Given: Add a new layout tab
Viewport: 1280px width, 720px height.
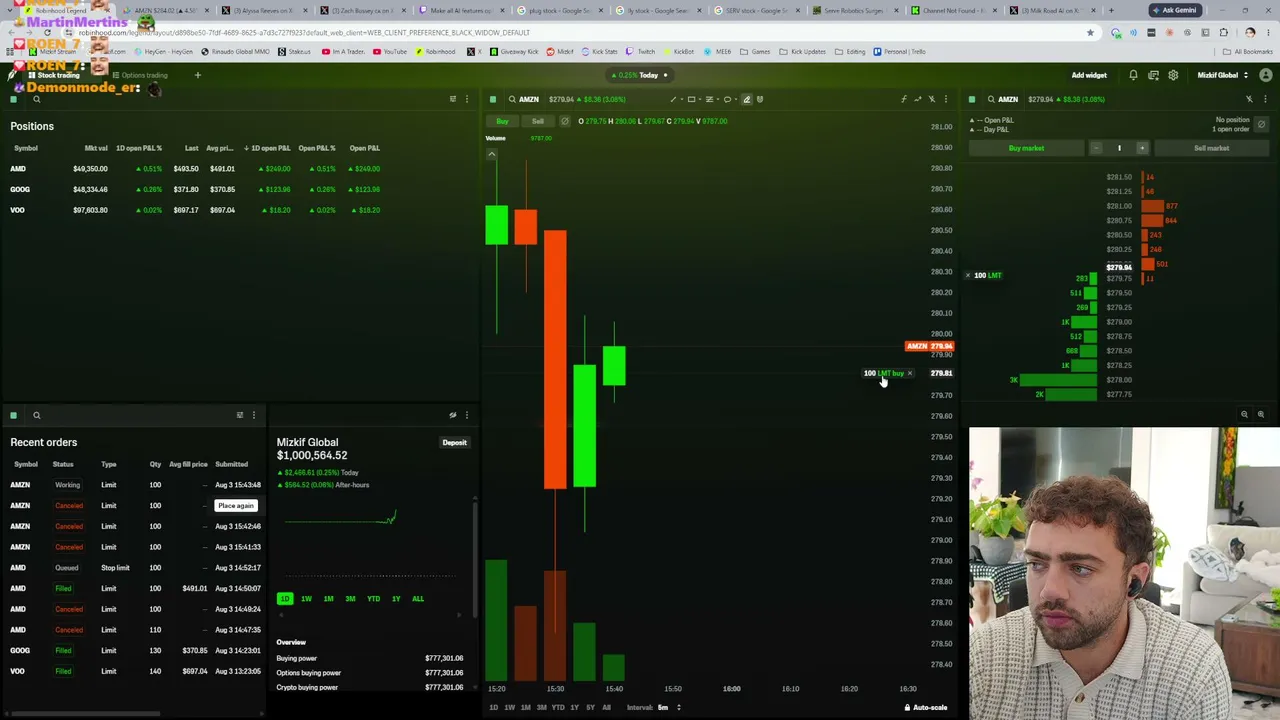Looking at the screenshot, I should click(197, 75).
